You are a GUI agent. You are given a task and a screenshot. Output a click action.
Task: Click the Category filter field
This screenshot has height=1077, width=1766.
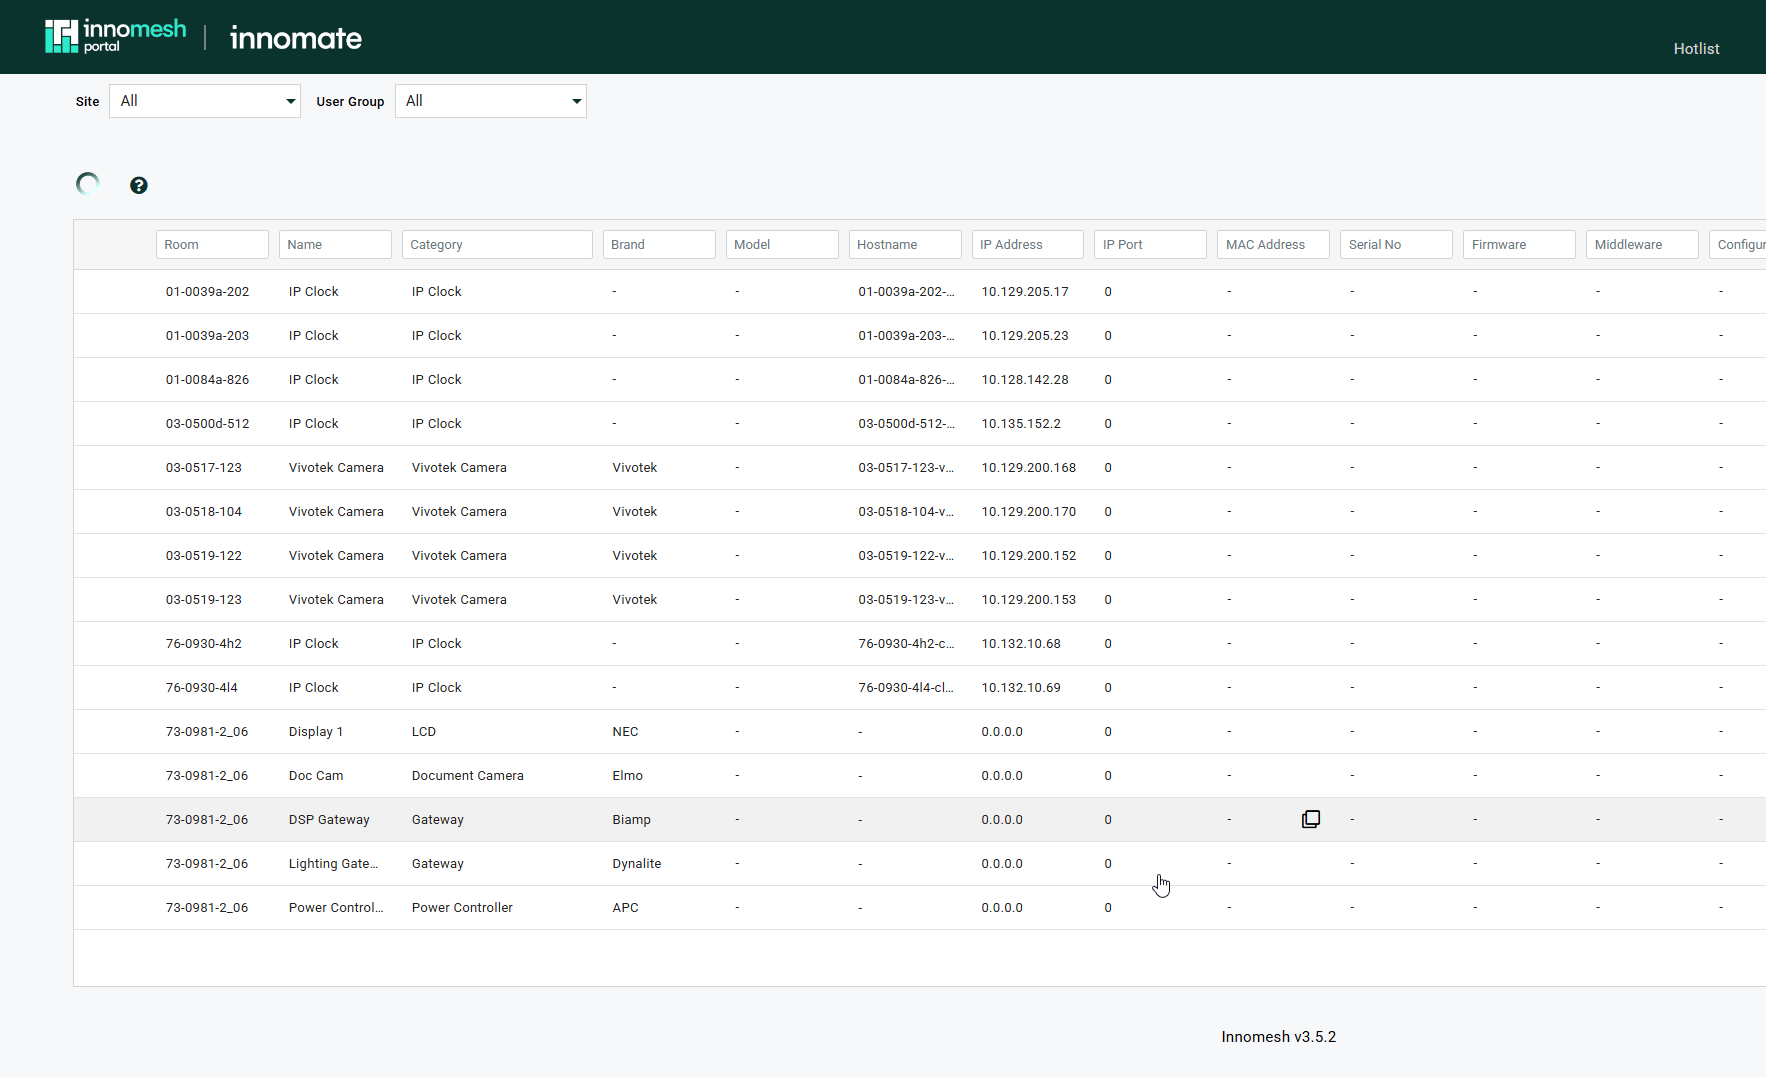[x=497, y=244]
